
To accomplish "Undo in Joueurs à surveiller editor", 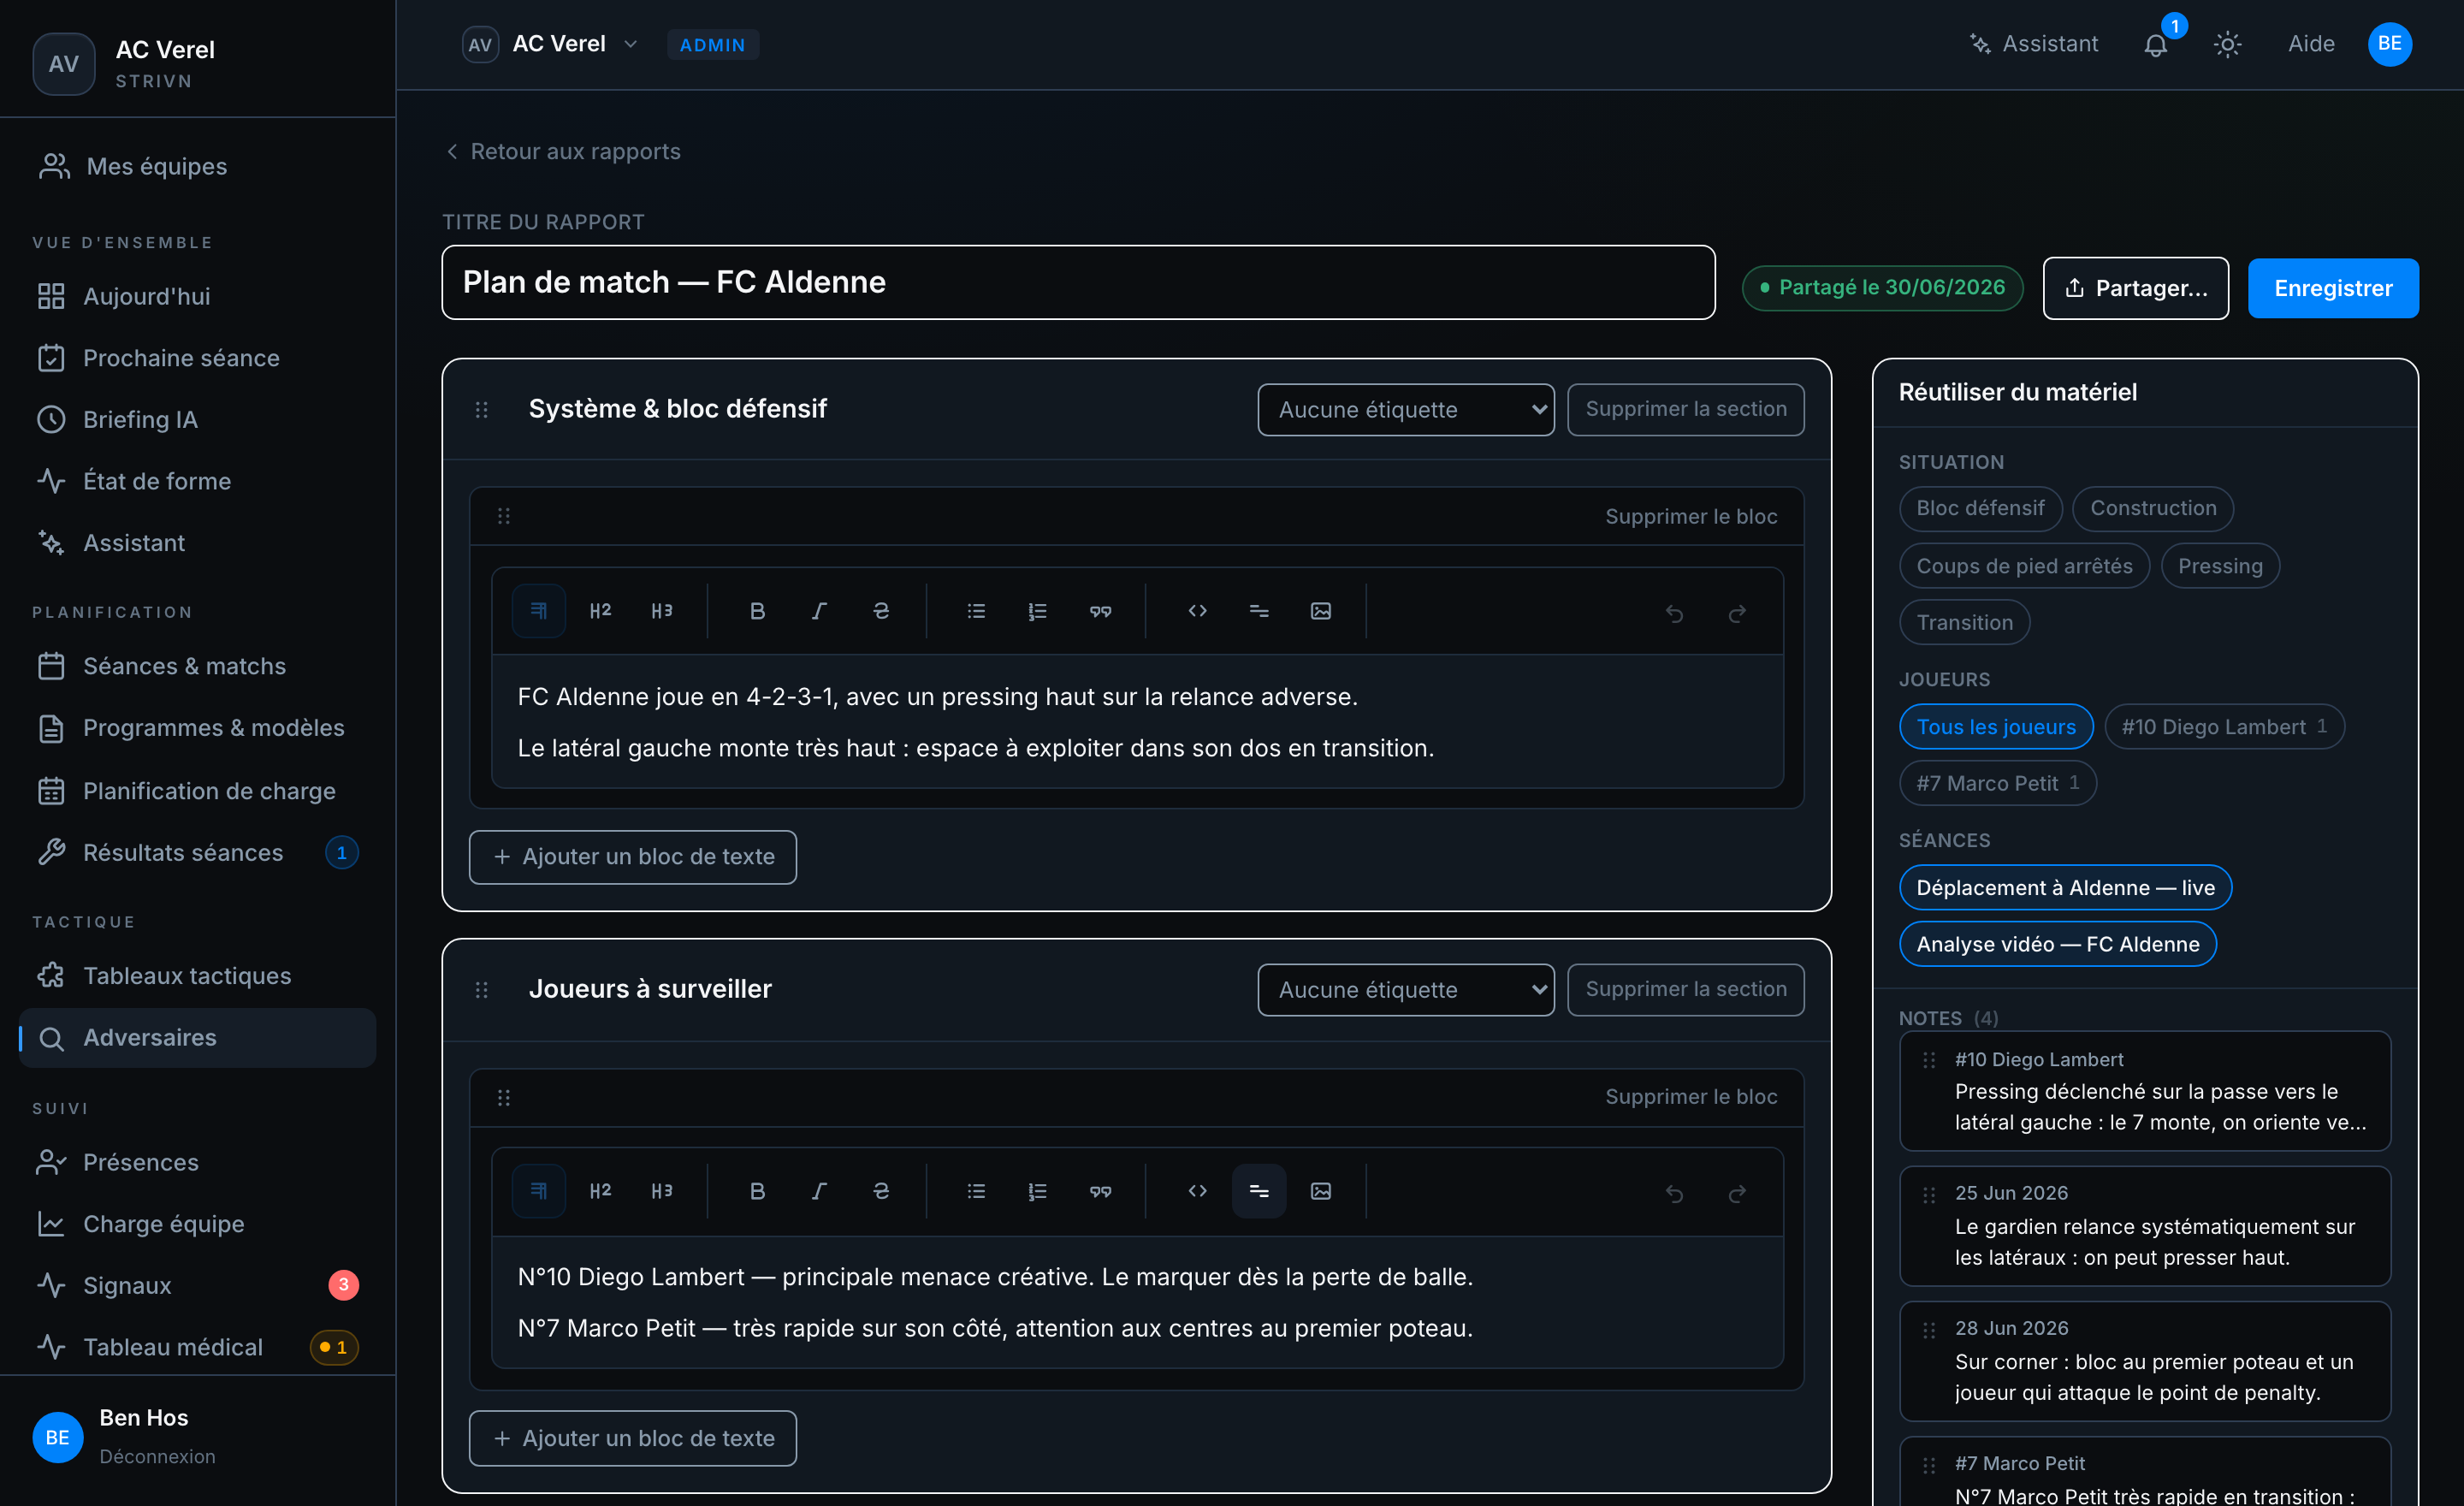I will (x=1675, y=1192).
